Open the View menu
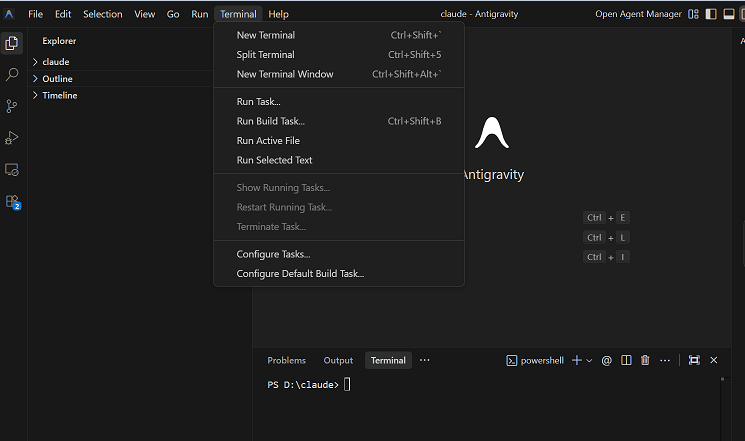Viewport: 745px width, 441px height. click(144, 14)
